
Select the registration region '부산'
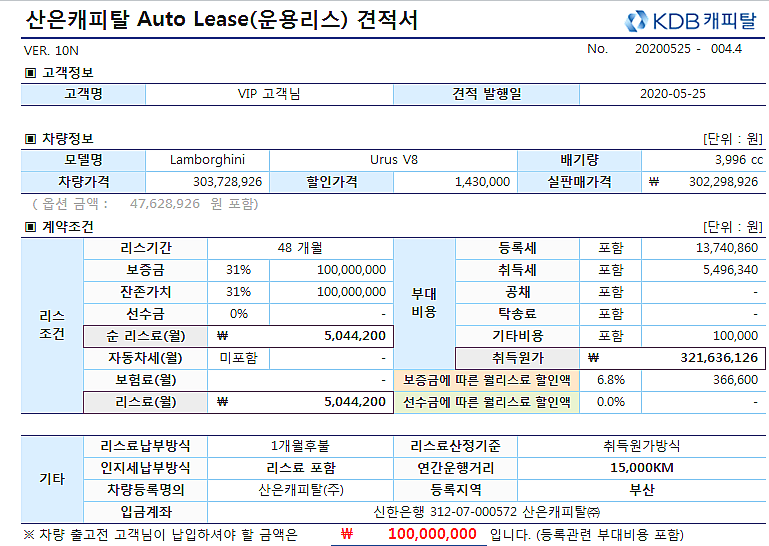coord(641,490)
